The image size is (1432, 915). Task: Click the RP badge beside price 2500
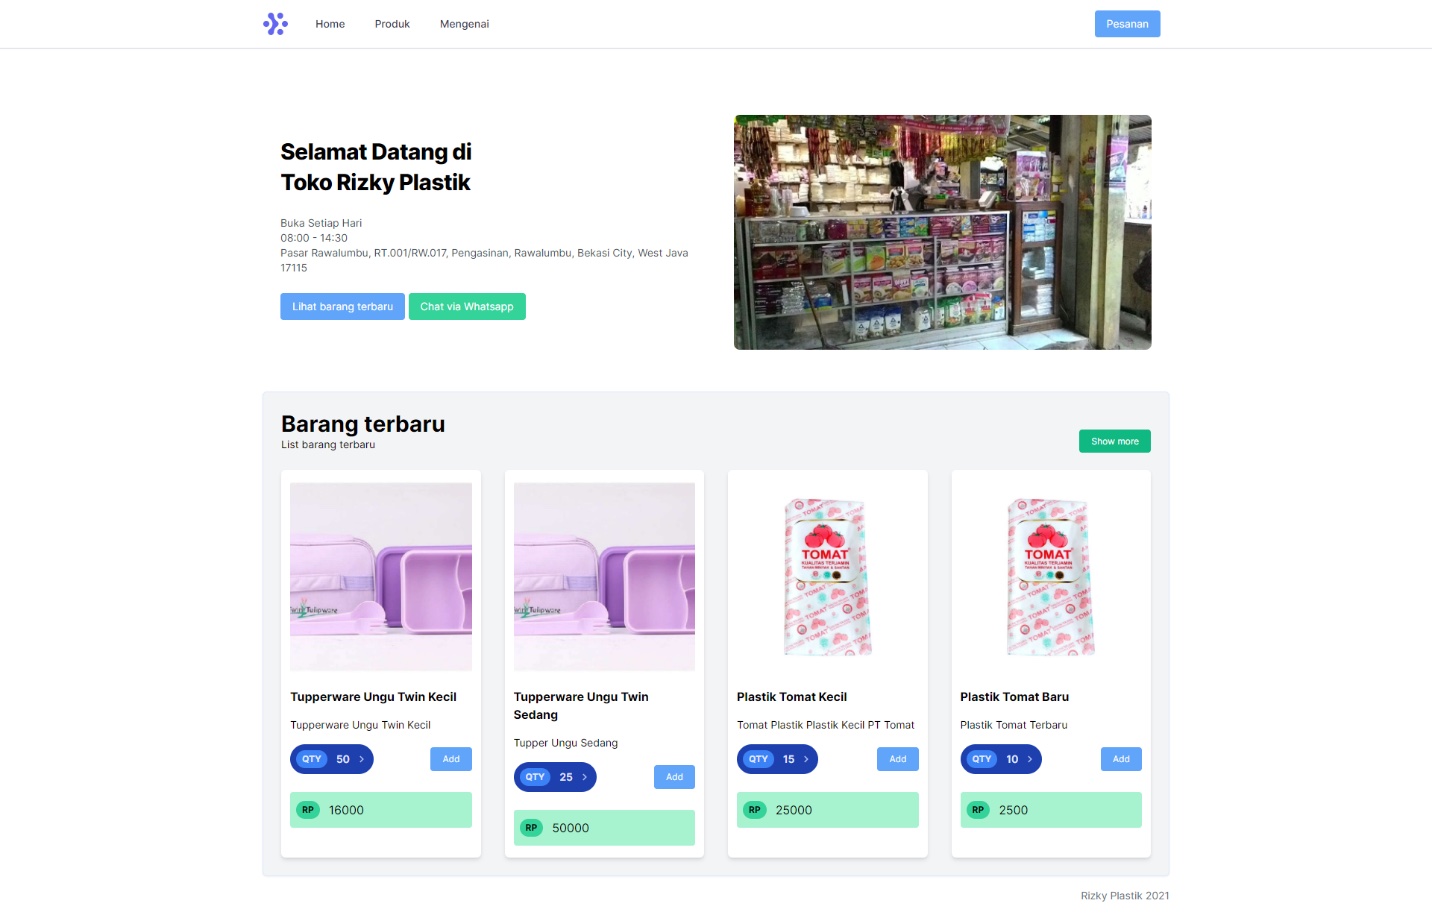click(978, 810)
